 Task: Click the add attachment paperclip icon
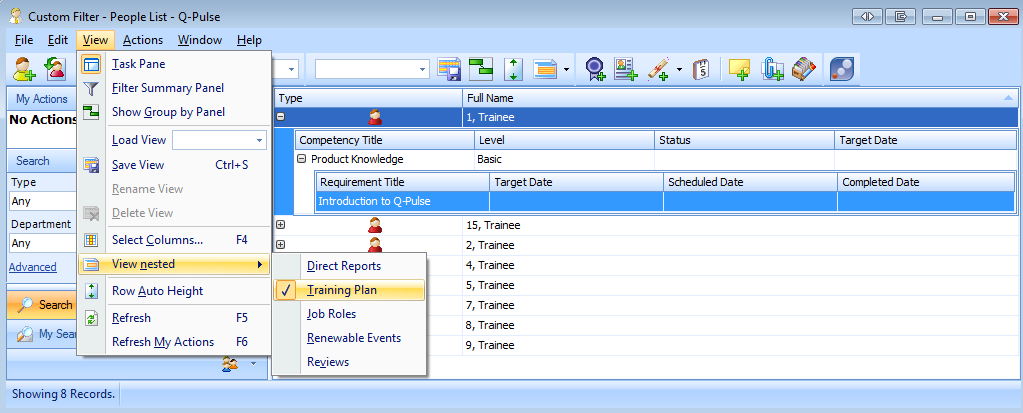tap(772, 69)
